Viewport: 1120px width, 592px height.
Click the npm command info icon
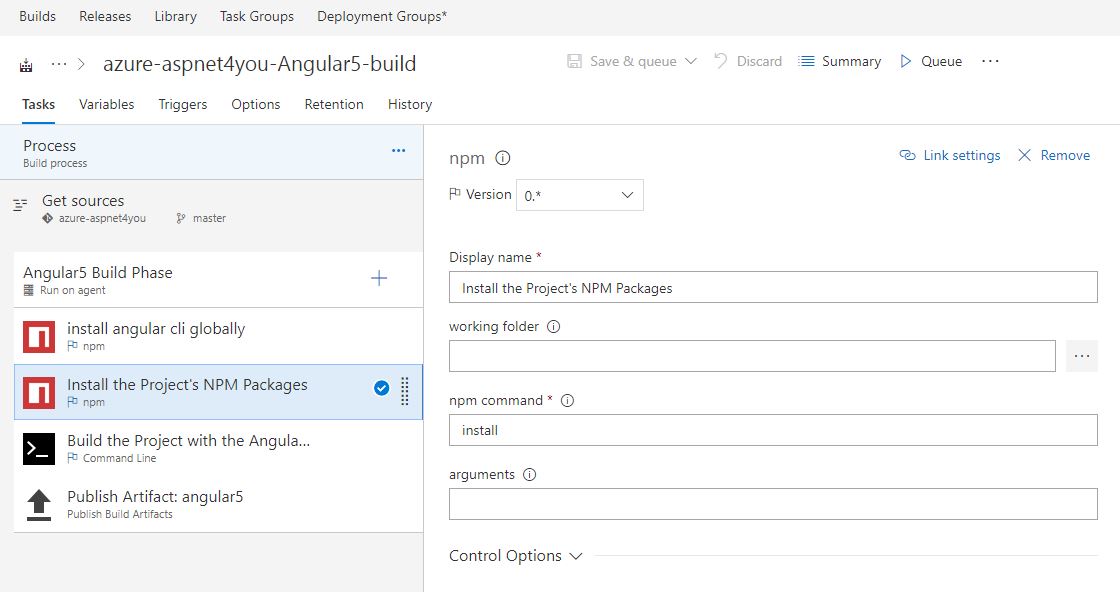(x=568, y=401)
